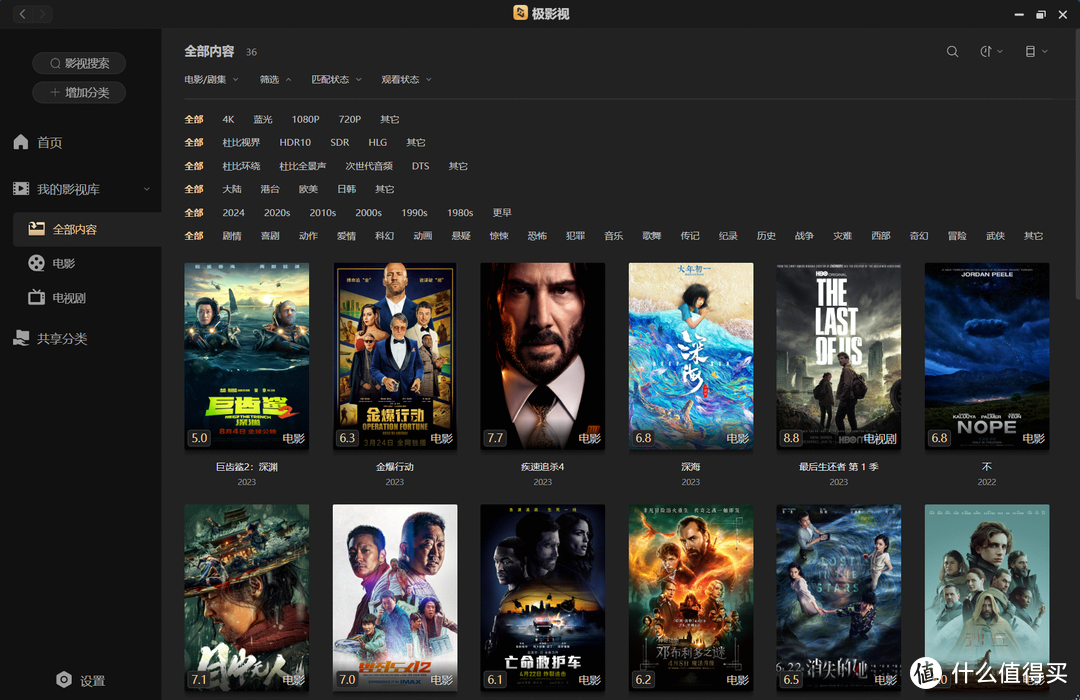This screenshot has width=1080, height=700.
Task: Collapse the 筛选 filter panel
Action: (x=276, y=79)
